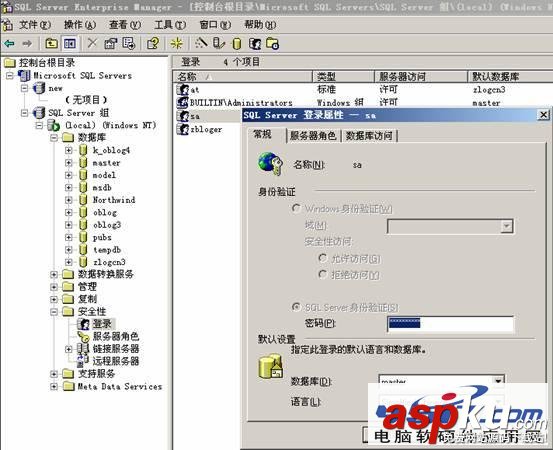Image resolution: width=553 pixels, height=450 pixels.
Task: Click the Northwind database icon
Action: coord(83,200)
